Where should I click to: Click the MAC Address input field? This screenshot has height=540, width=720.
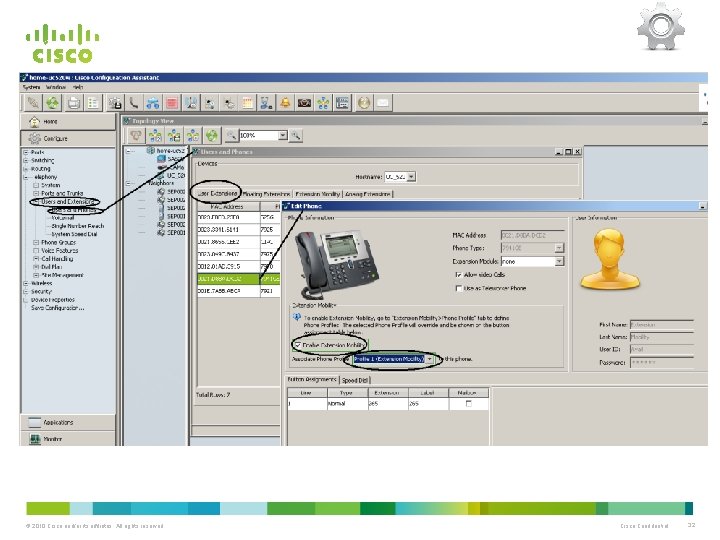pos(532,235)
